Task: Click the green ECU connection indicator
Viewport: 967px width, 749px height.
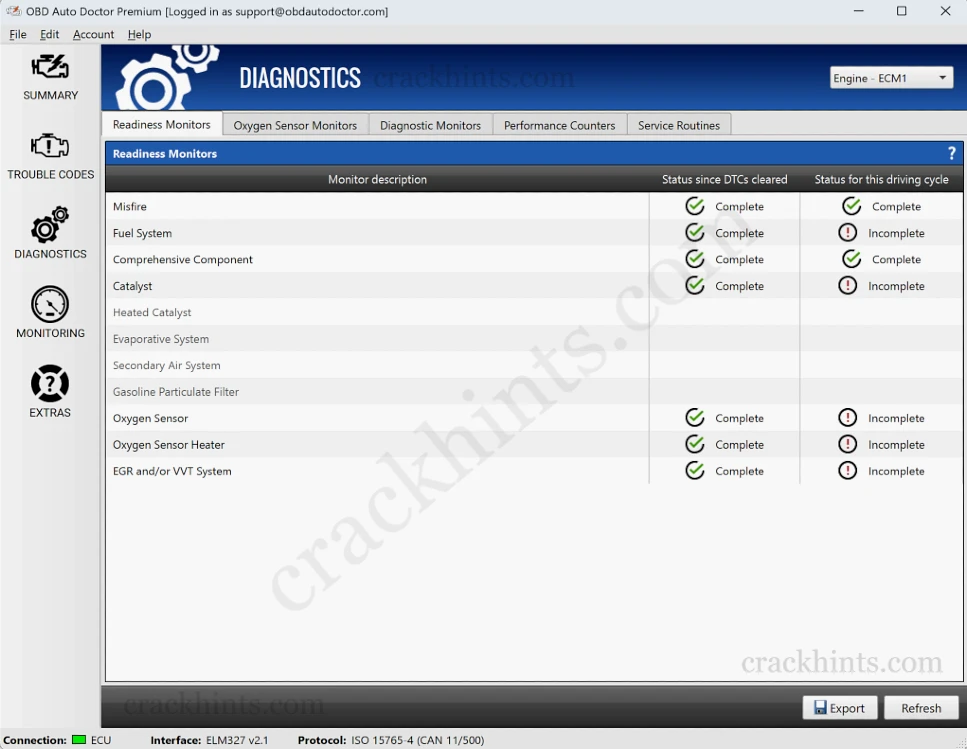Action: (x=79, y=740)
